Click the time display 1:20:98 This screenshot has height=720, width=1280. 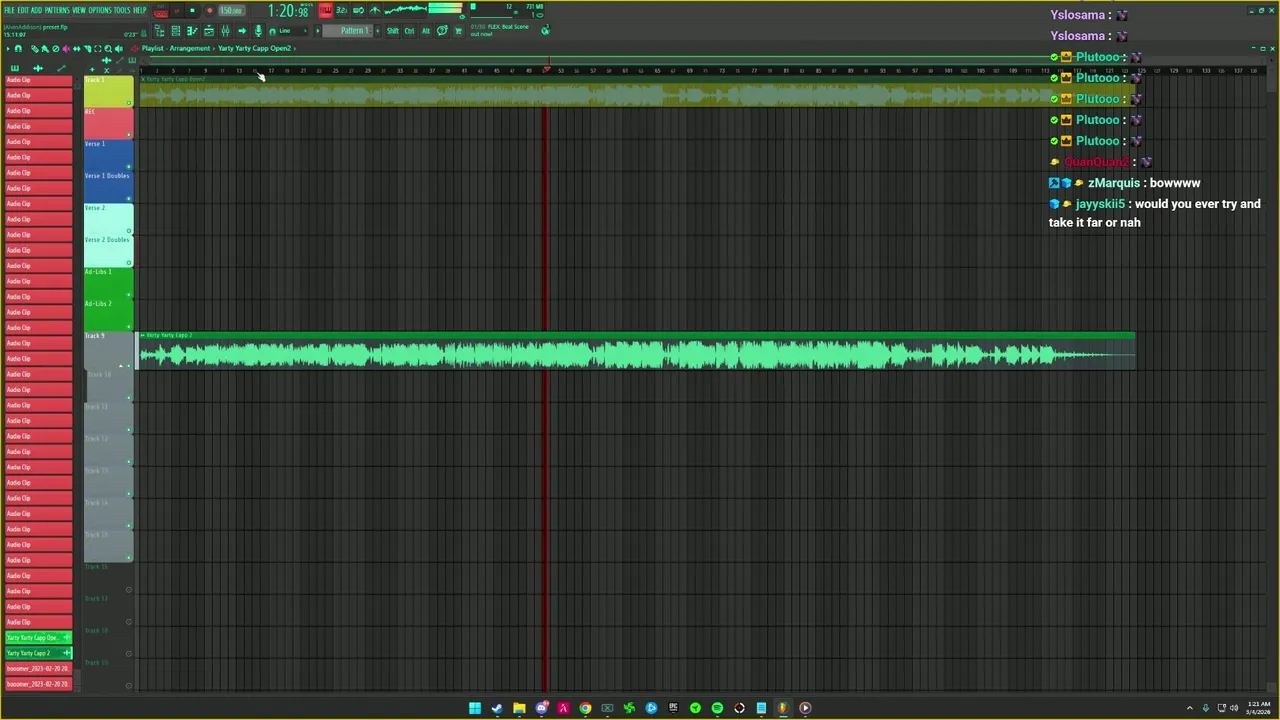click(288, 11)
